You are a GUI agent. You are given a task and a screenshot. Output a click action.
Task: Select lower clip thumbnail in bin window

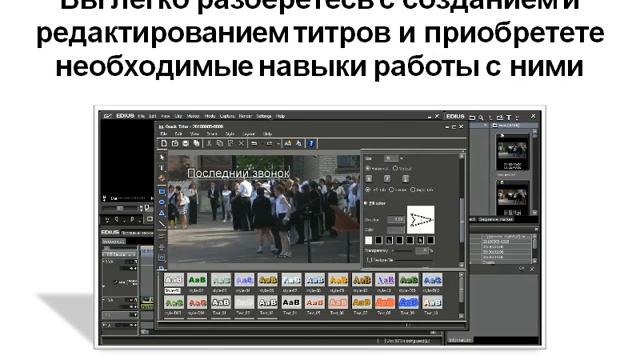click(x=512, y=198)
